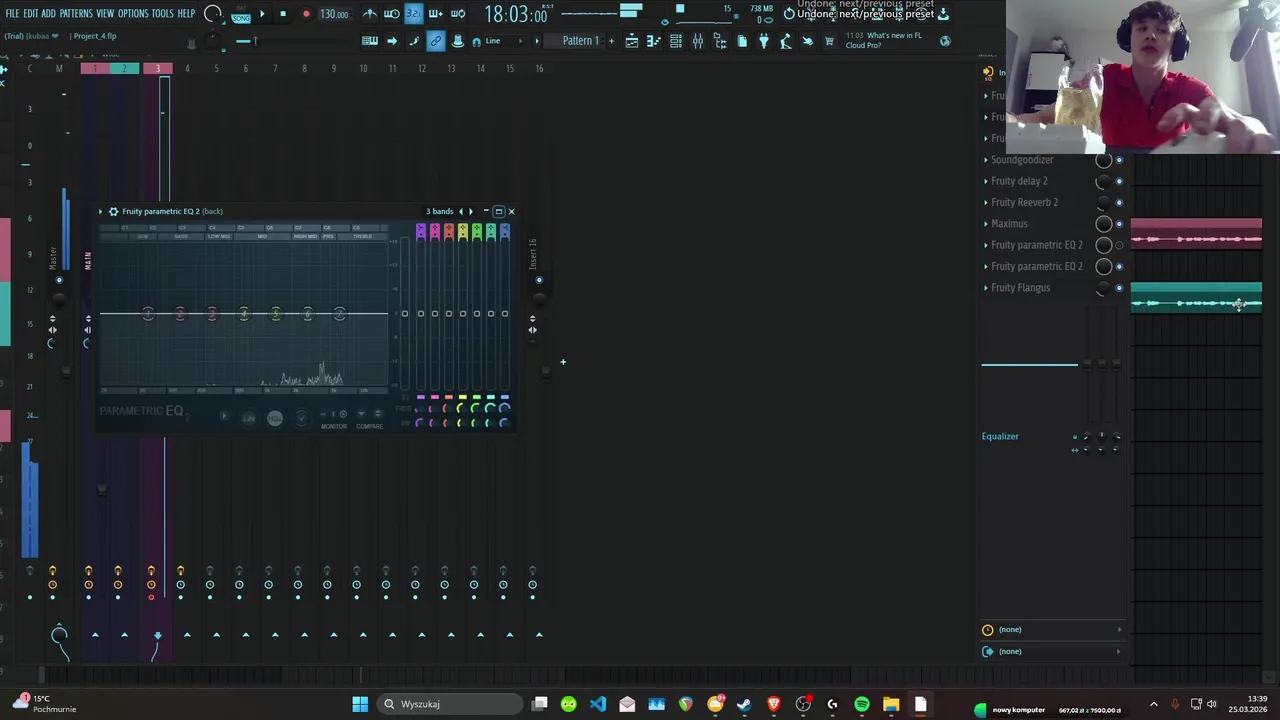
Task: Toggle the highlighted link icon in toolbar
Action: [435, 41]
